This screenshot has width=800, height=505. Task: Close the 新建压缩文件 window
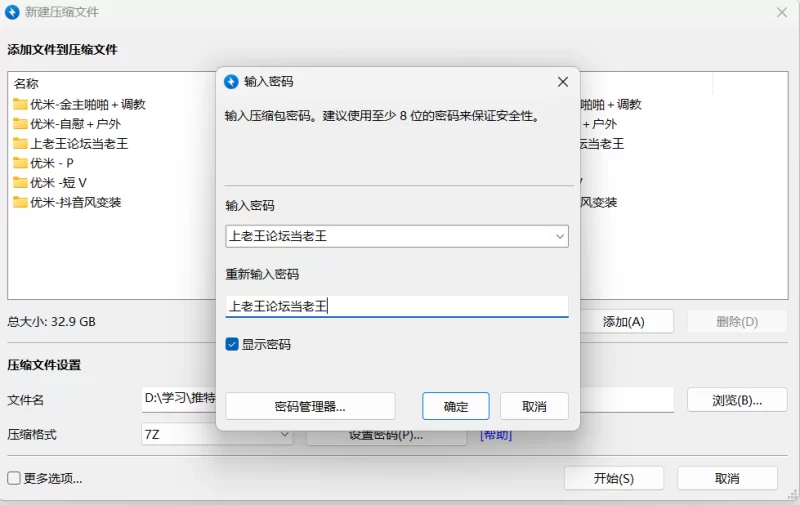click(x=782, y=12)
